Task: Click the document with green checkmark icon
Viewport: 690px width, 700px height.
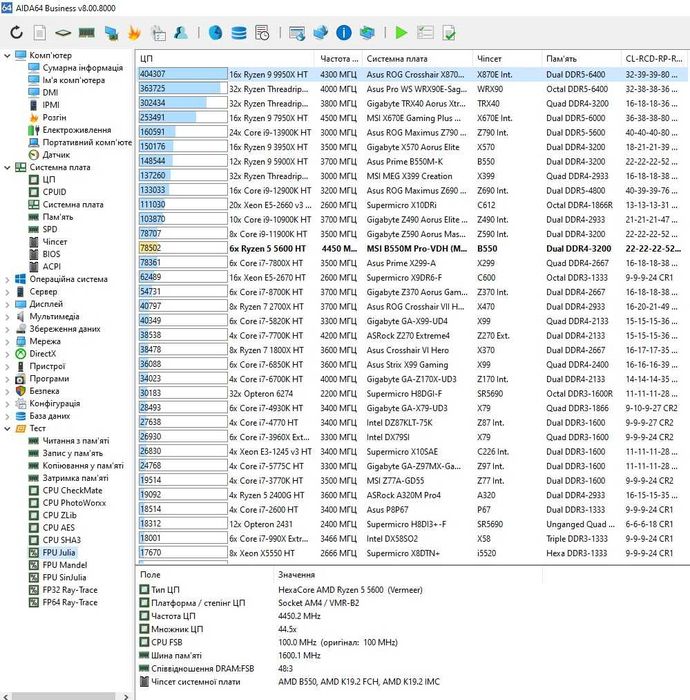Action: [449, 33]
